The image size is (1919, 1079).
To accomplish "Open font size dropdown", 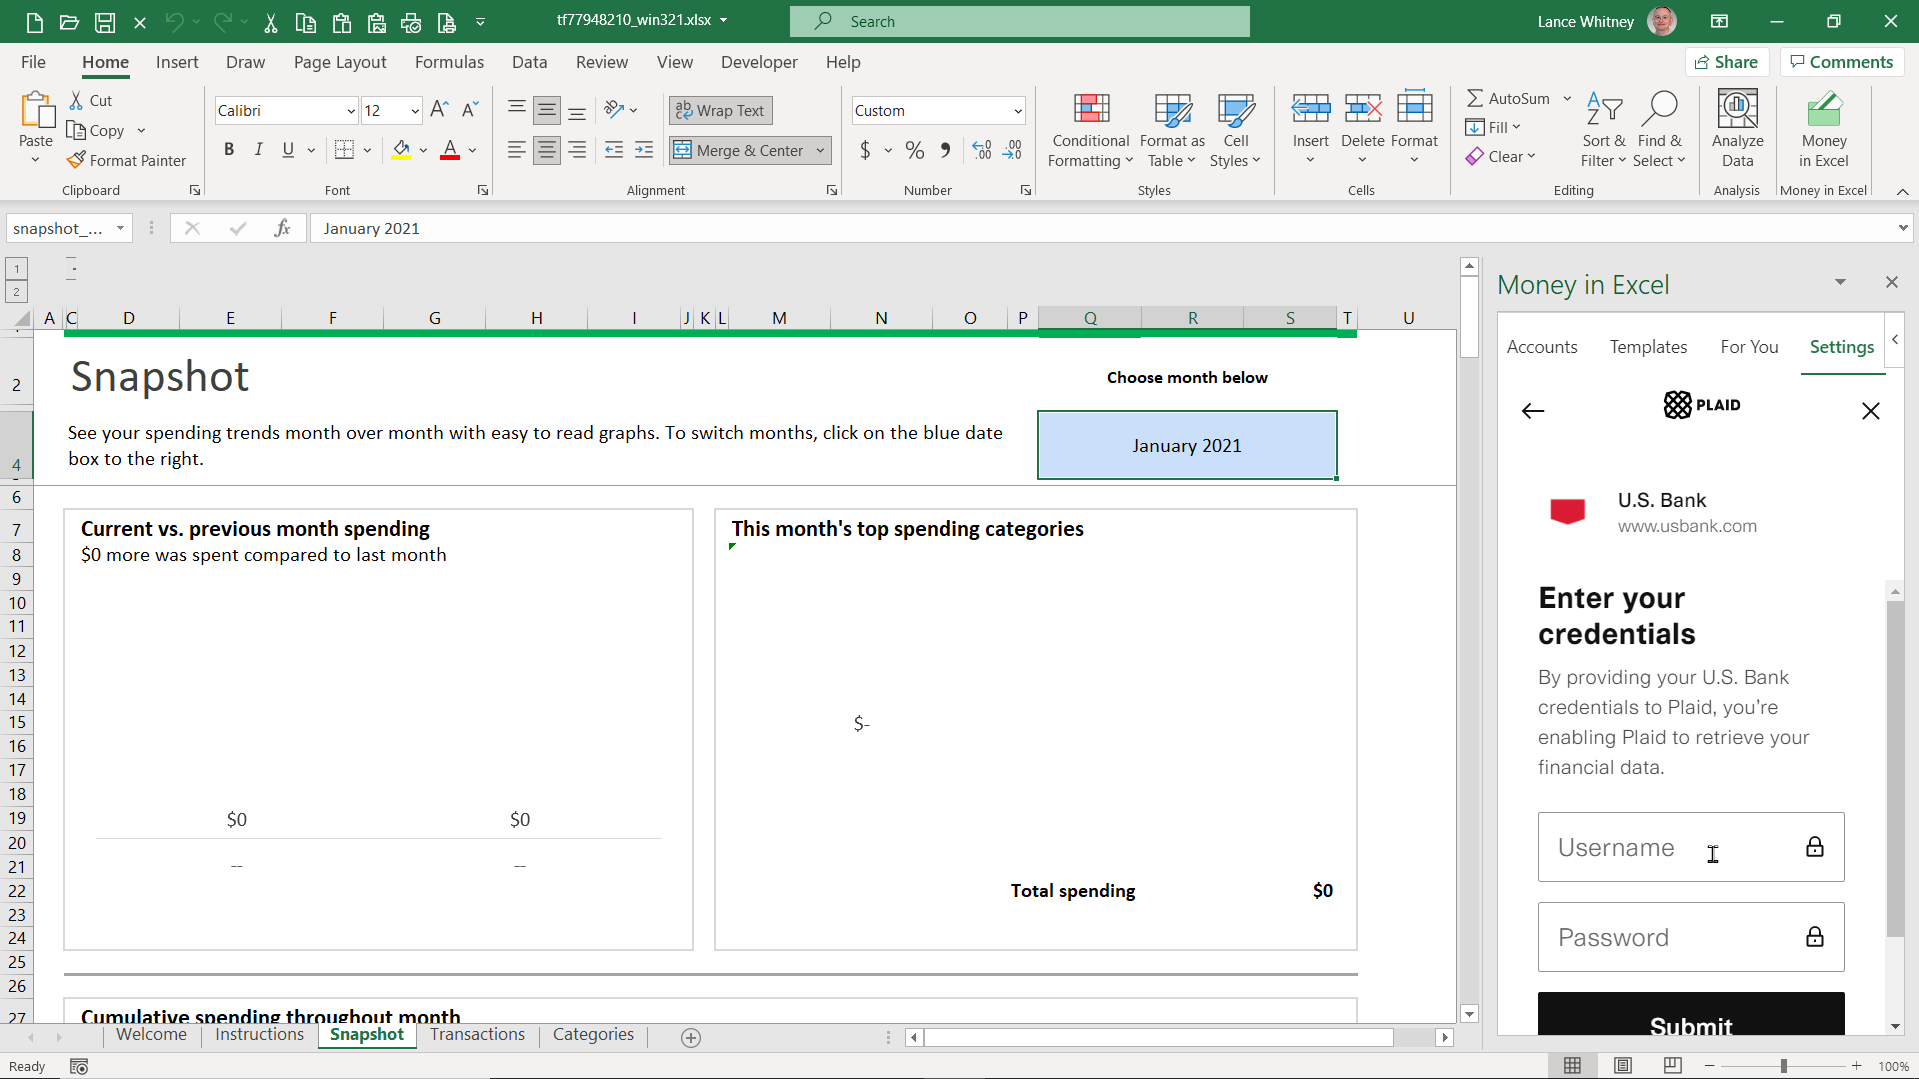I will point(415,111).
